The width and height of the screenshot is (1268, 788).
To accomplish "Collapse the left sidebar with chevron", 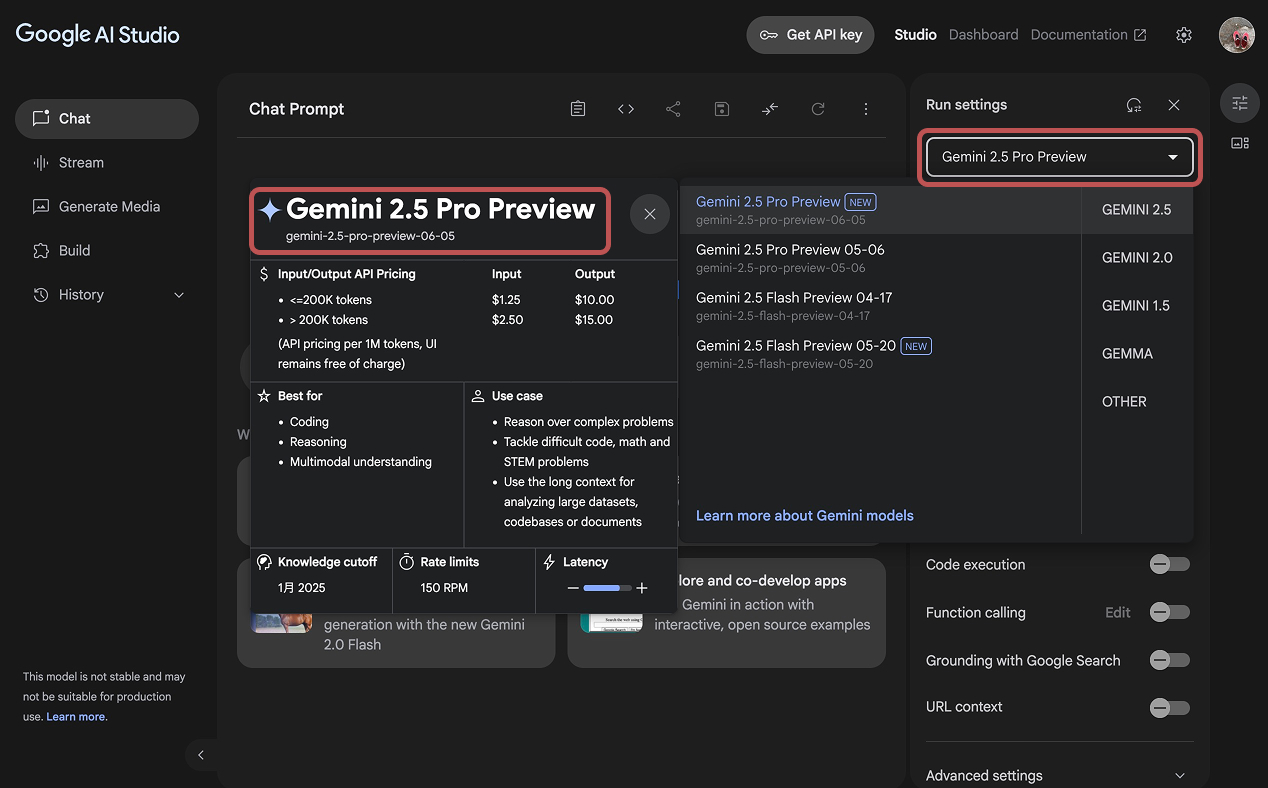I will (201, 755).
